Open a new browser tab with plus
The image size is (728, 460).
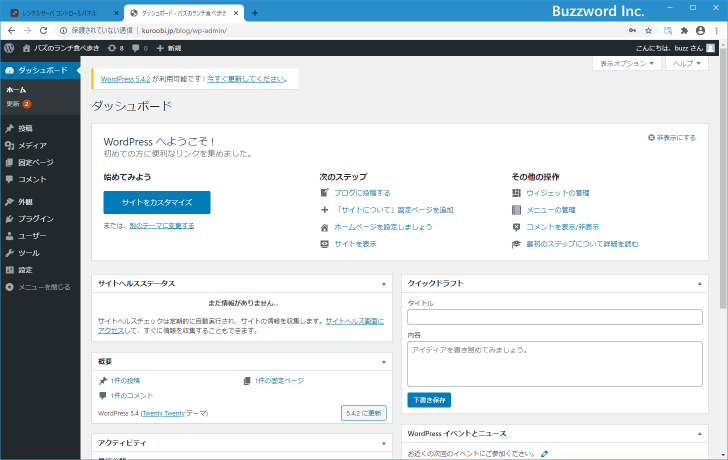[x=254, y=13]
